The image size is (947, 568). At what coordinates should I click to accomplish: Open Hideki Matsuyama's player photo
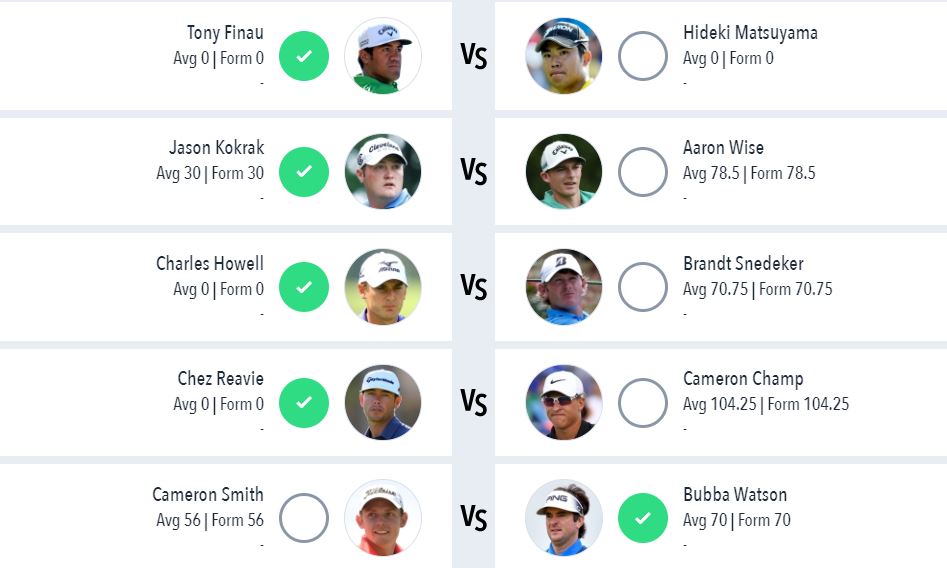pyautogui.click(x=563, y=56)
